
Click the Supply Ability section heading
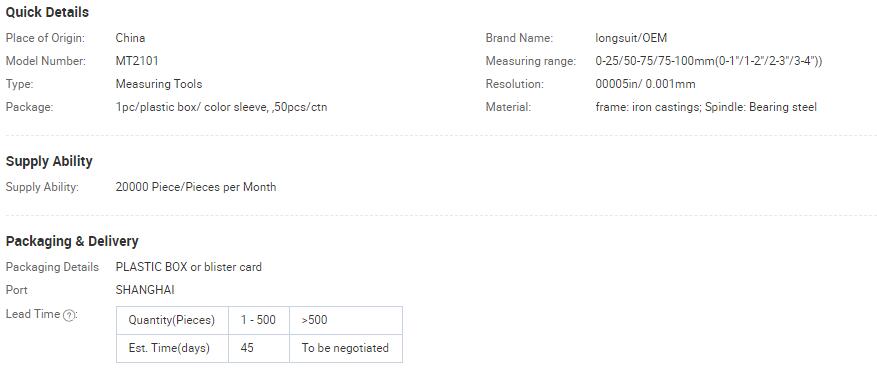pos(49,162)
